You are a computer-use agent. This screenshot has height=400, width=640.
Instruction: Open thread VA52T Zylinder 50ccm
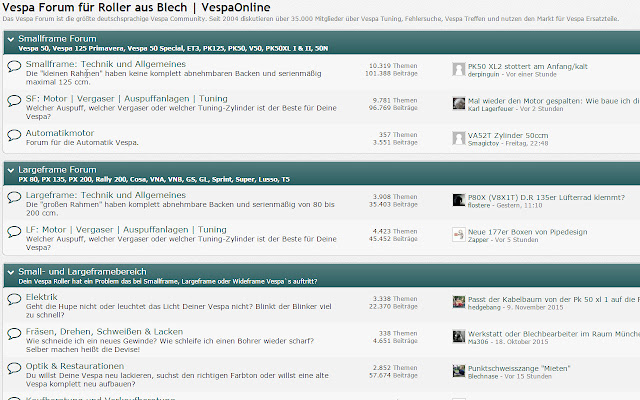508,136
